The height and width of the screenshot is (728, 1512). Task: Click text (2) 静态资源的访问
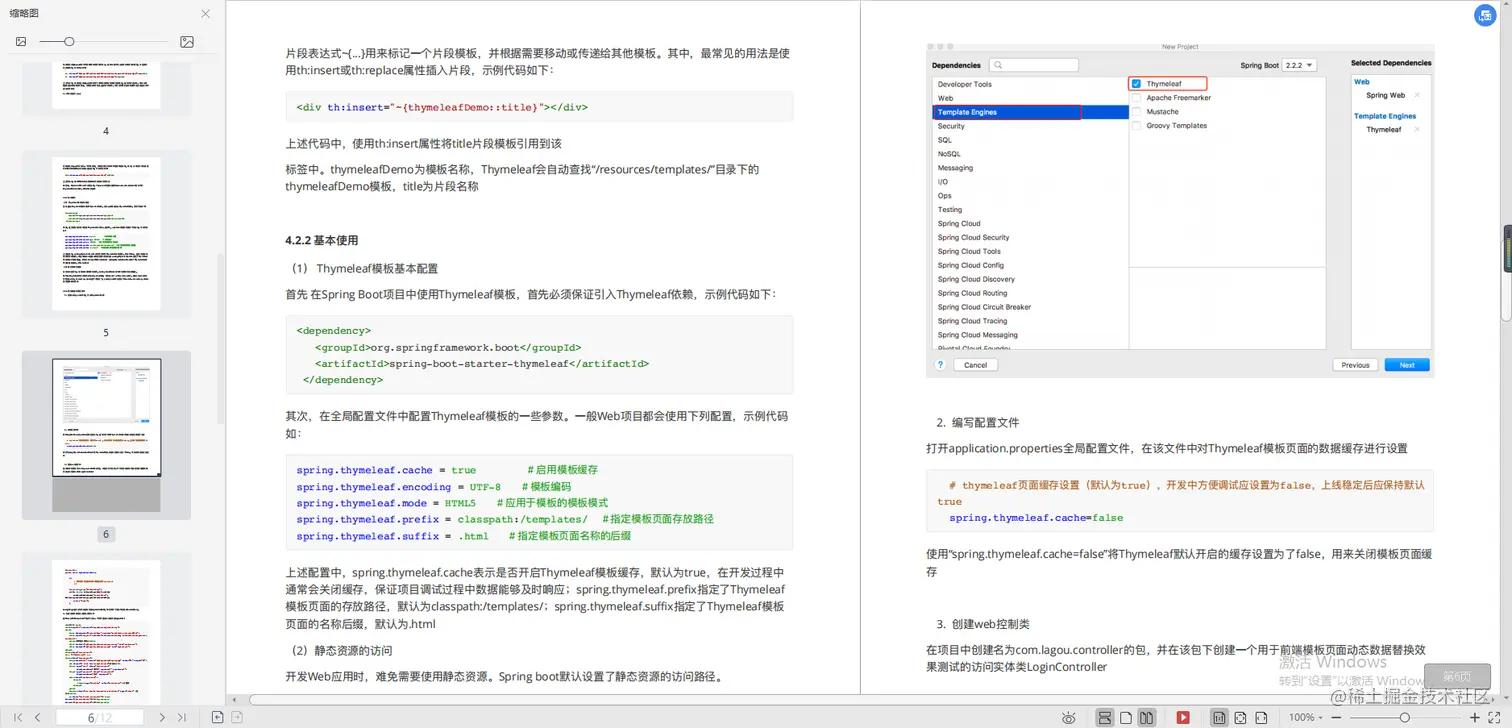coord(342,651)
